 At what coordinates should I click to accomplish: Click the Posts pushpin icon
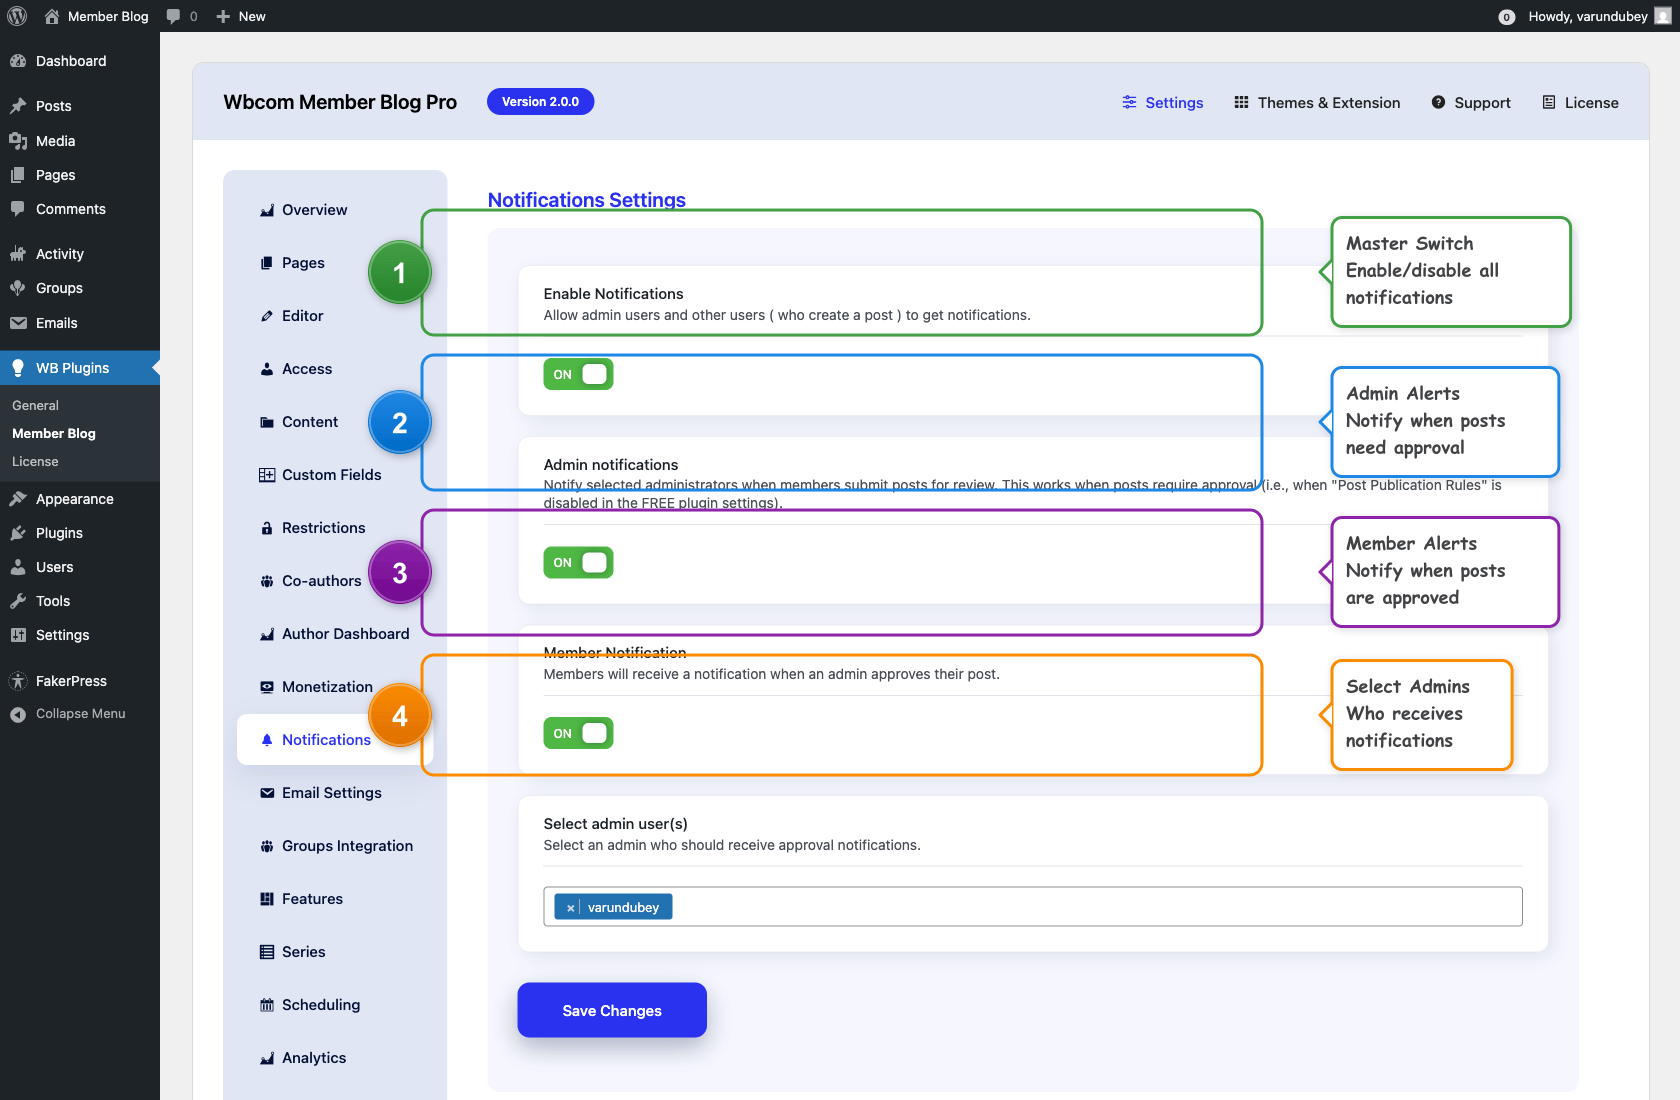[18, 106]
